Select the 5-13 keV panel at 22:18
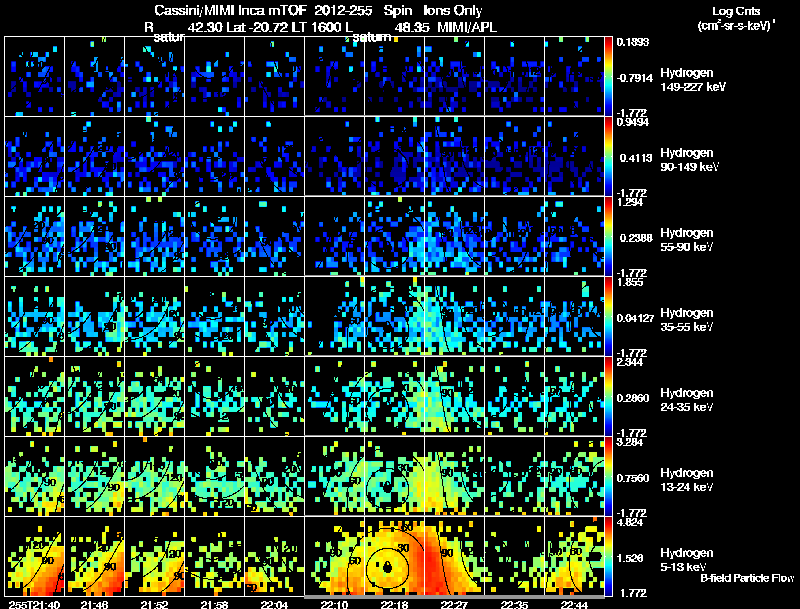 click(394, 556)
